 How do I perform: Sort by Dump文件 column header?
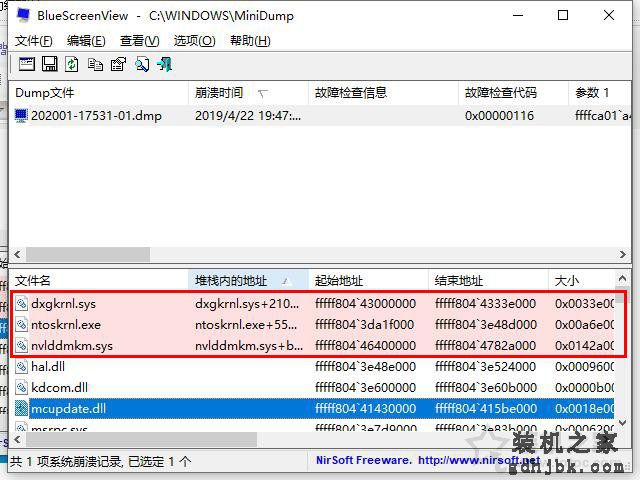tap(99, 93)
